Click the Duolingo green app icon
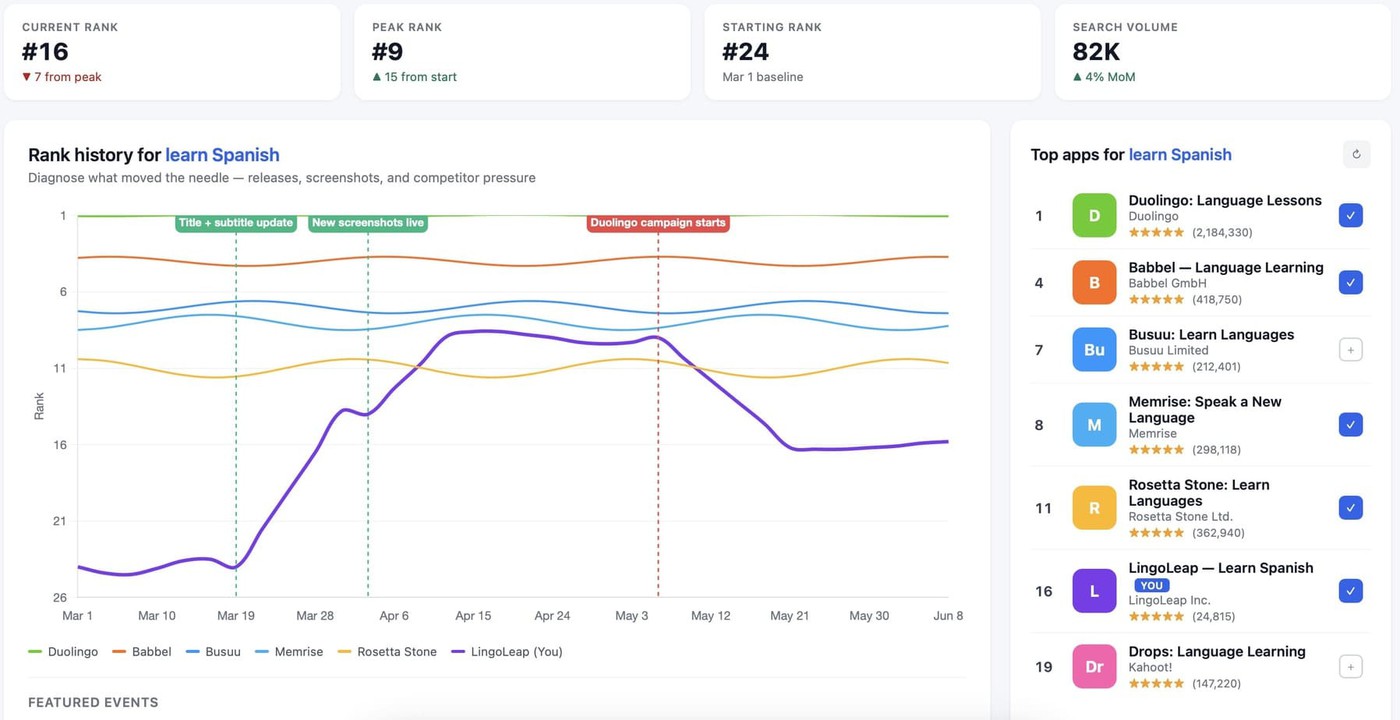Viewport: 1400px width, 720px height. click(x=1094, y=216)
